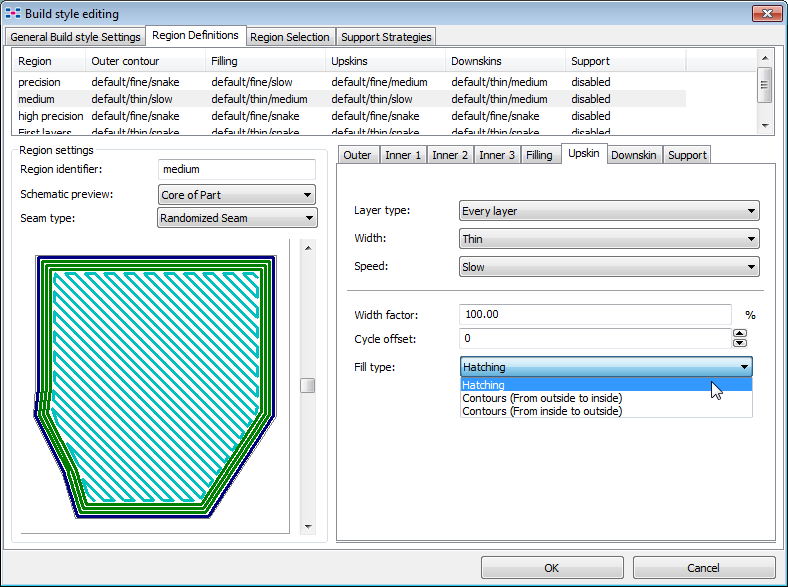Switch to the Downskin tab
The height and width of the screenshot is (587, 788).
(634, 155)
